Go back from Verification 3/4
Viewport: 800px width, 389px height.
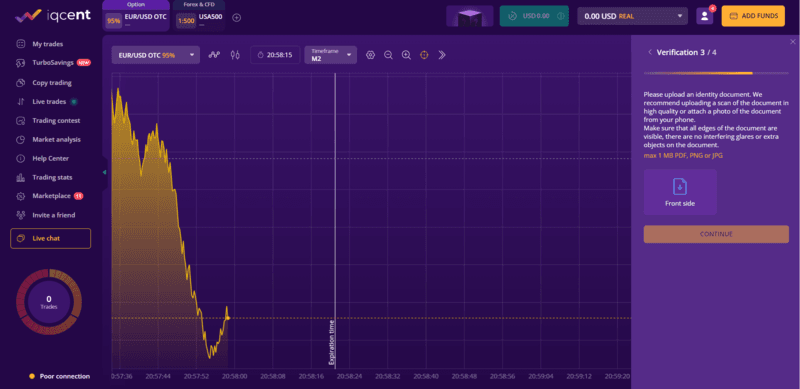pyautogui.click(x=650, y=52)
